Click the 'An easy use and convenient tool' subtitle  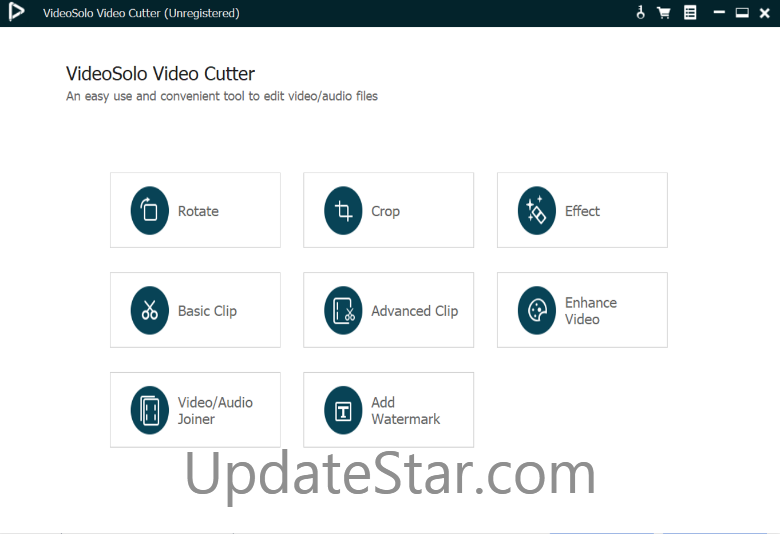click(x=222, y=96)
